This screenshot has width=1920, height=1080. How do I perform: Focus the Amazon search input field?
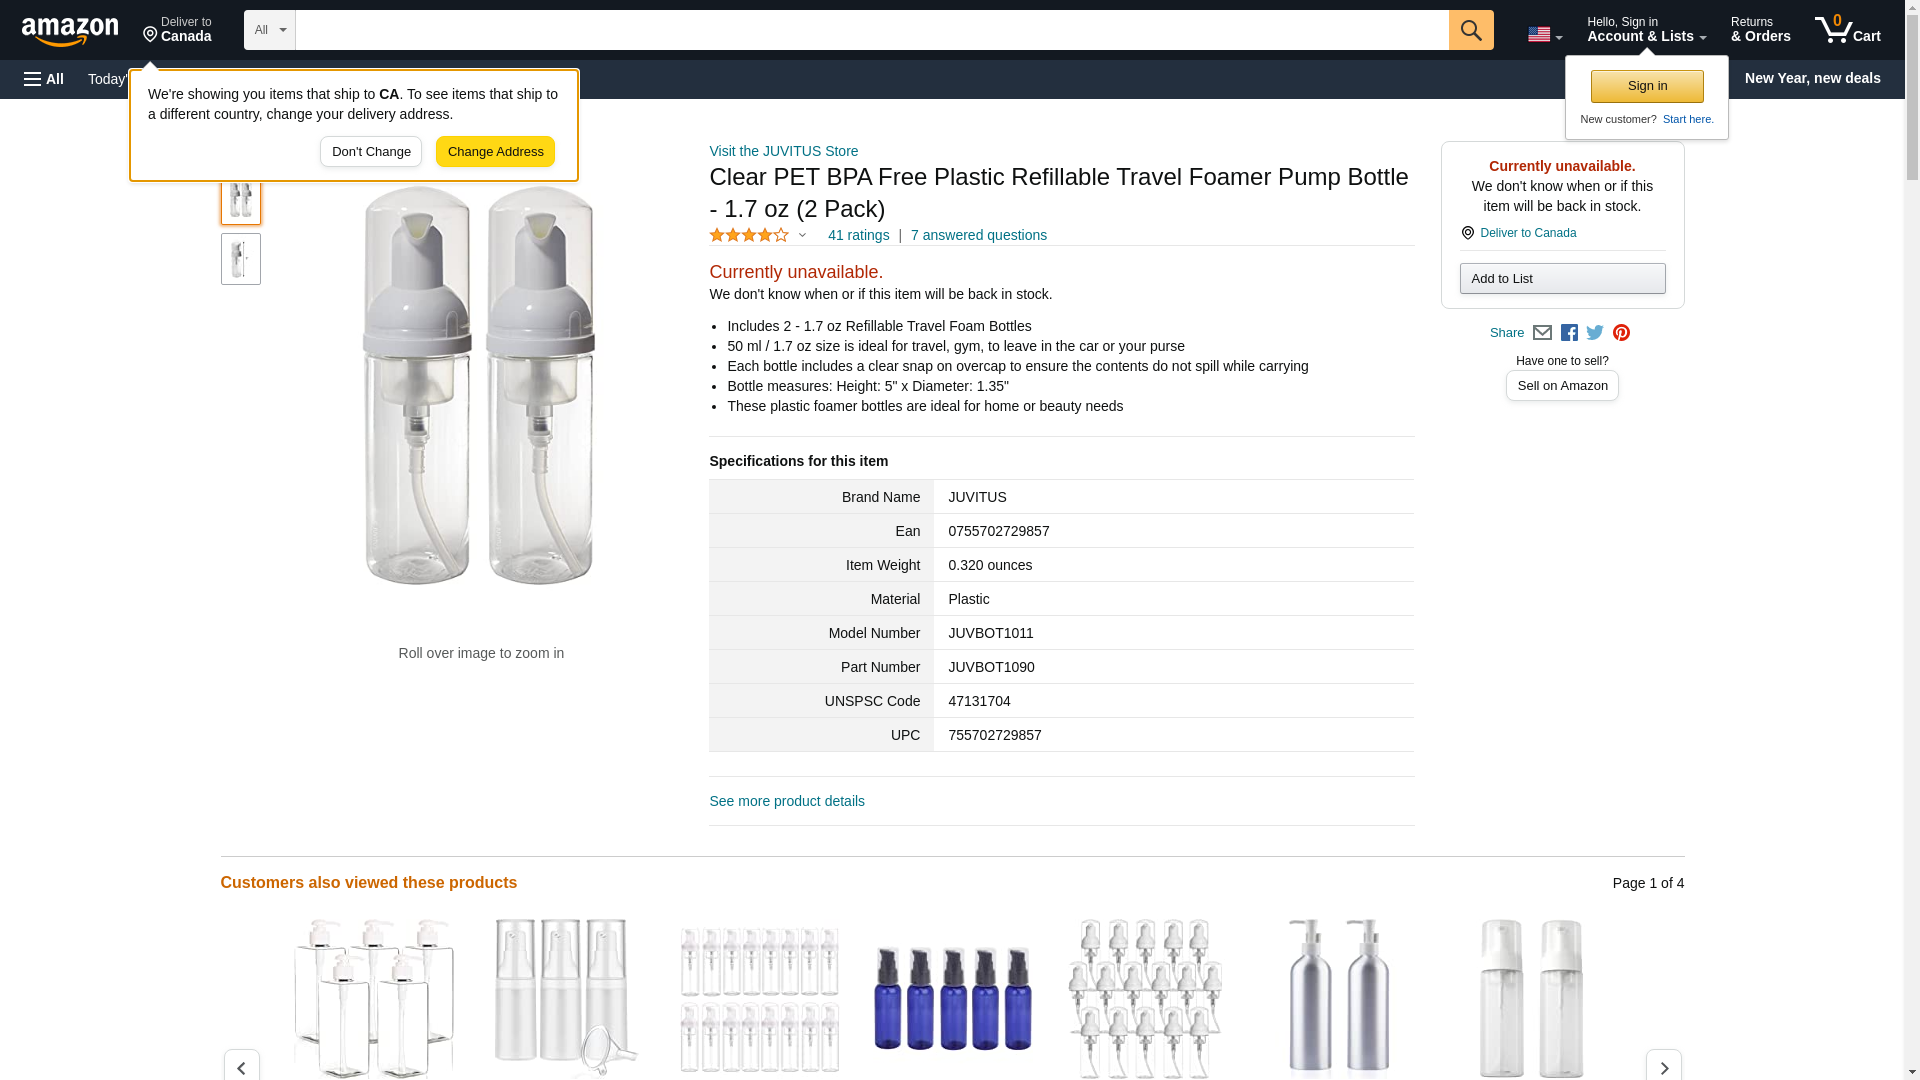pos(872,30)
